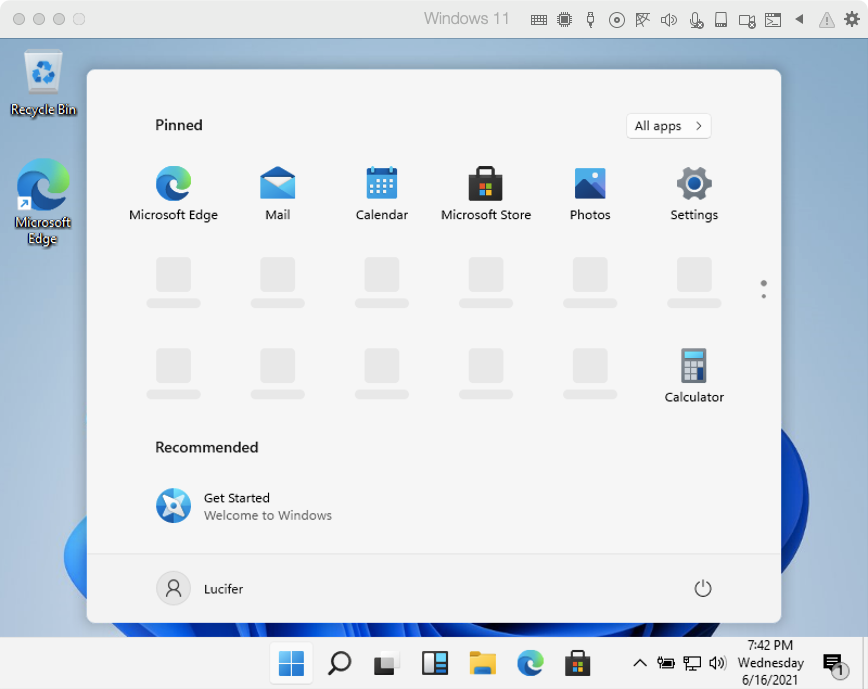Click Parallels keyboard icon in title bar
The width and height of the screenshot is (868, 689).
tap(539, 20)
